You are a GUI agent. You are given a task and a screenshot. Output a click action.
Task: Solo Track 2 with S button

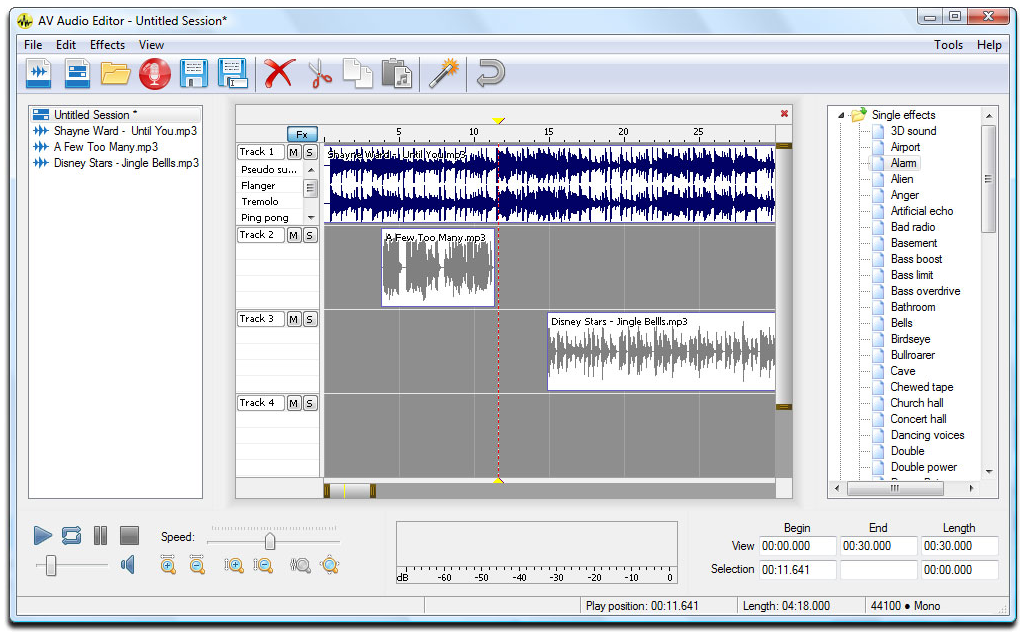(x=310, y=235)
